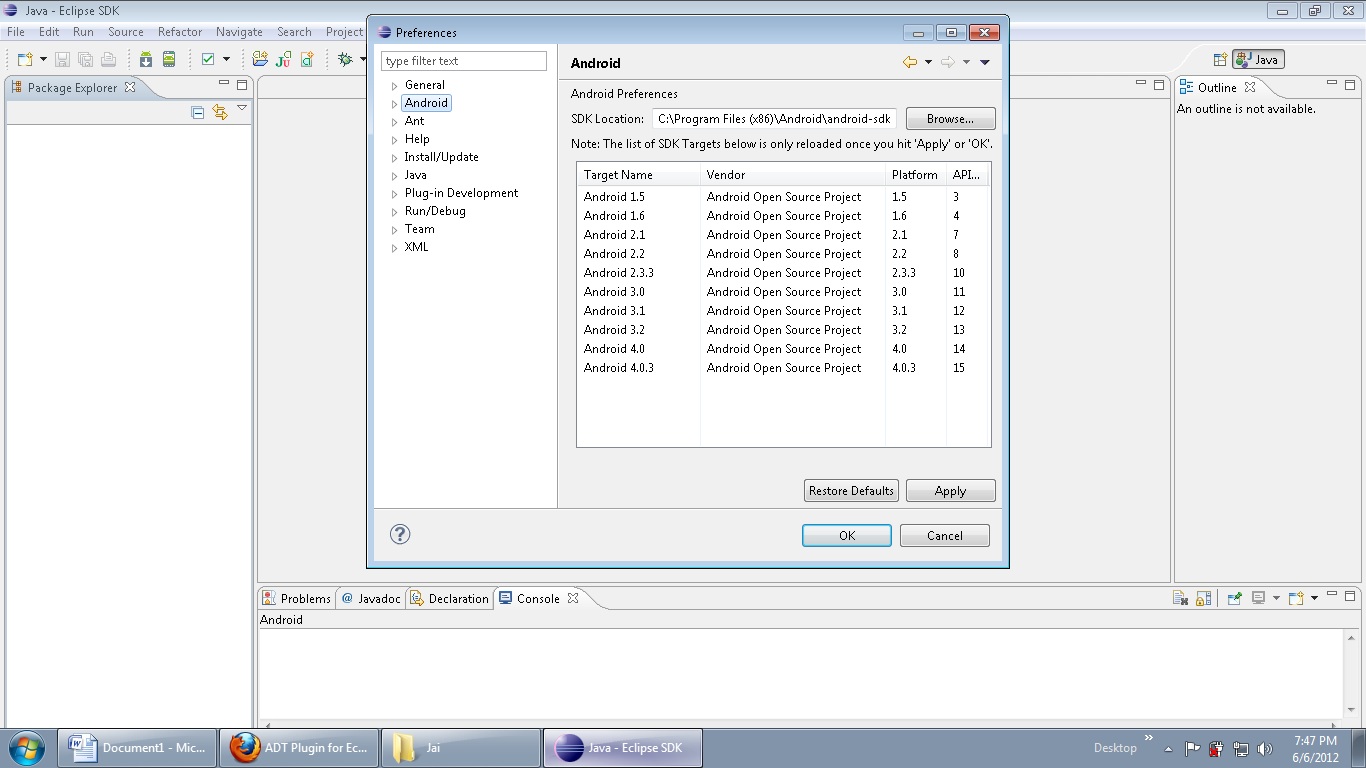1366x768 pixels.
Task: Click the Open Task checkmark toolbar icon
Action: pyautogui.click(x=208, y=60)
